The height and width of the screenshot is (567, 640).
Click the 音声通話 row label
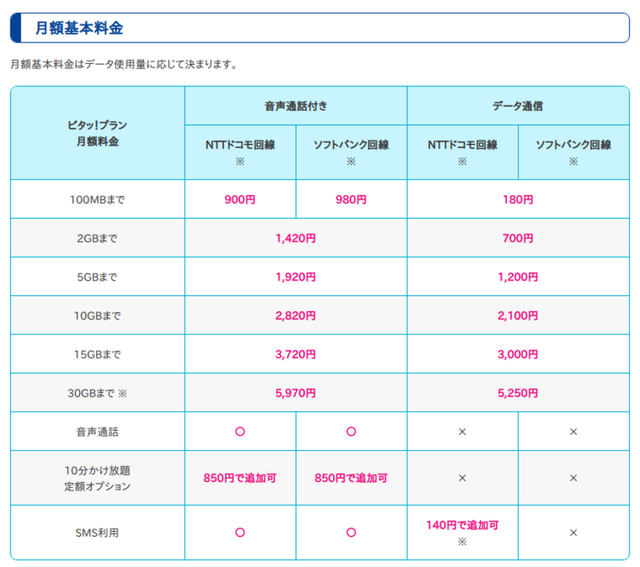click(x=97, y=432)
